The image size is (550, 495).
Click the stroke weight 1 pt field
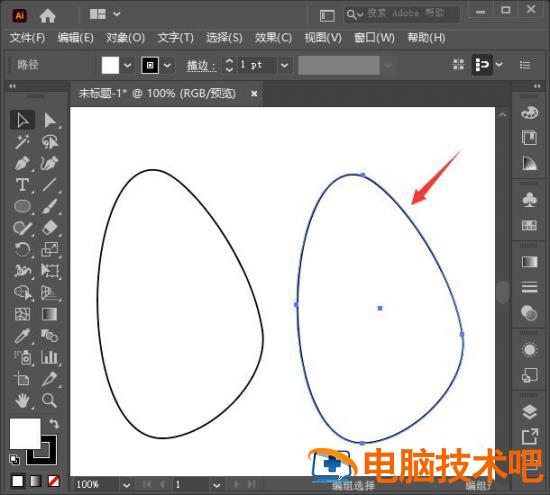tap(256, 65)
